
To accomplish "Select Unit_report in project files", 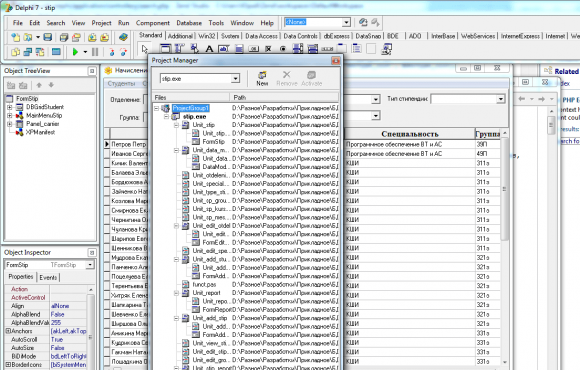I will (206, 293).
